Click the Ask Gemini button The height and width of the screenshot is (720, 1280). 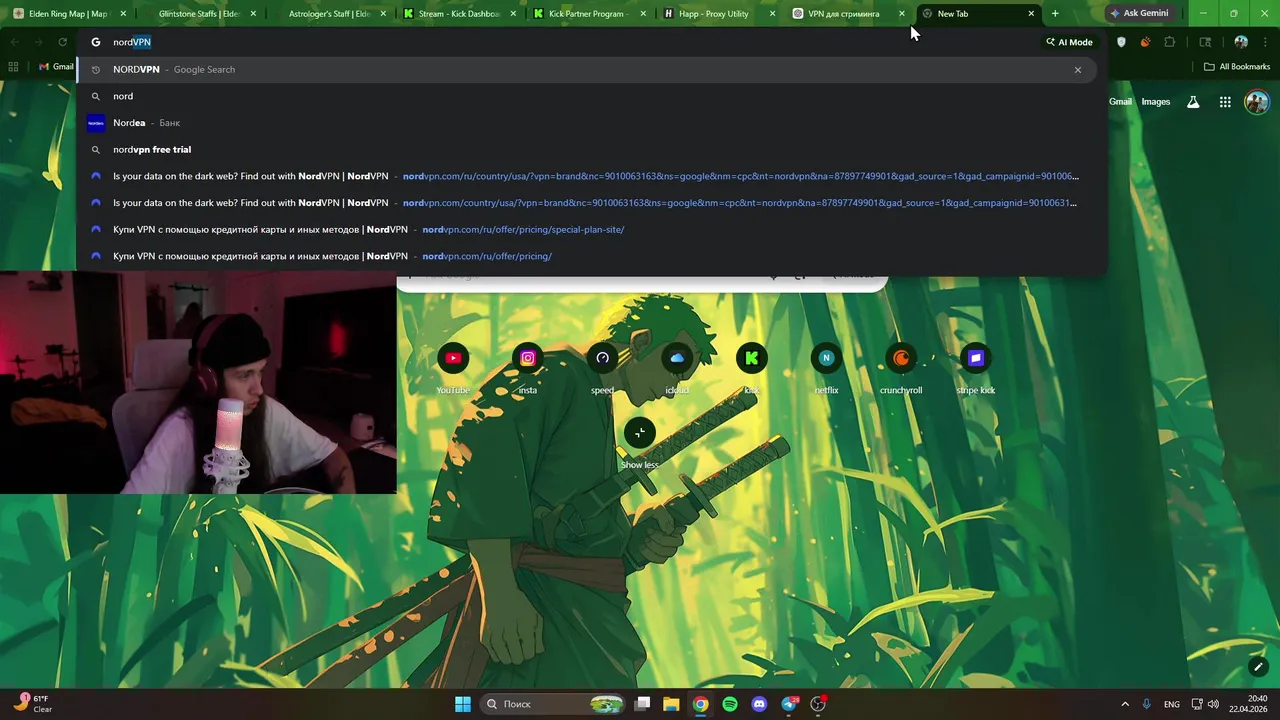[x=1138, y=14]
